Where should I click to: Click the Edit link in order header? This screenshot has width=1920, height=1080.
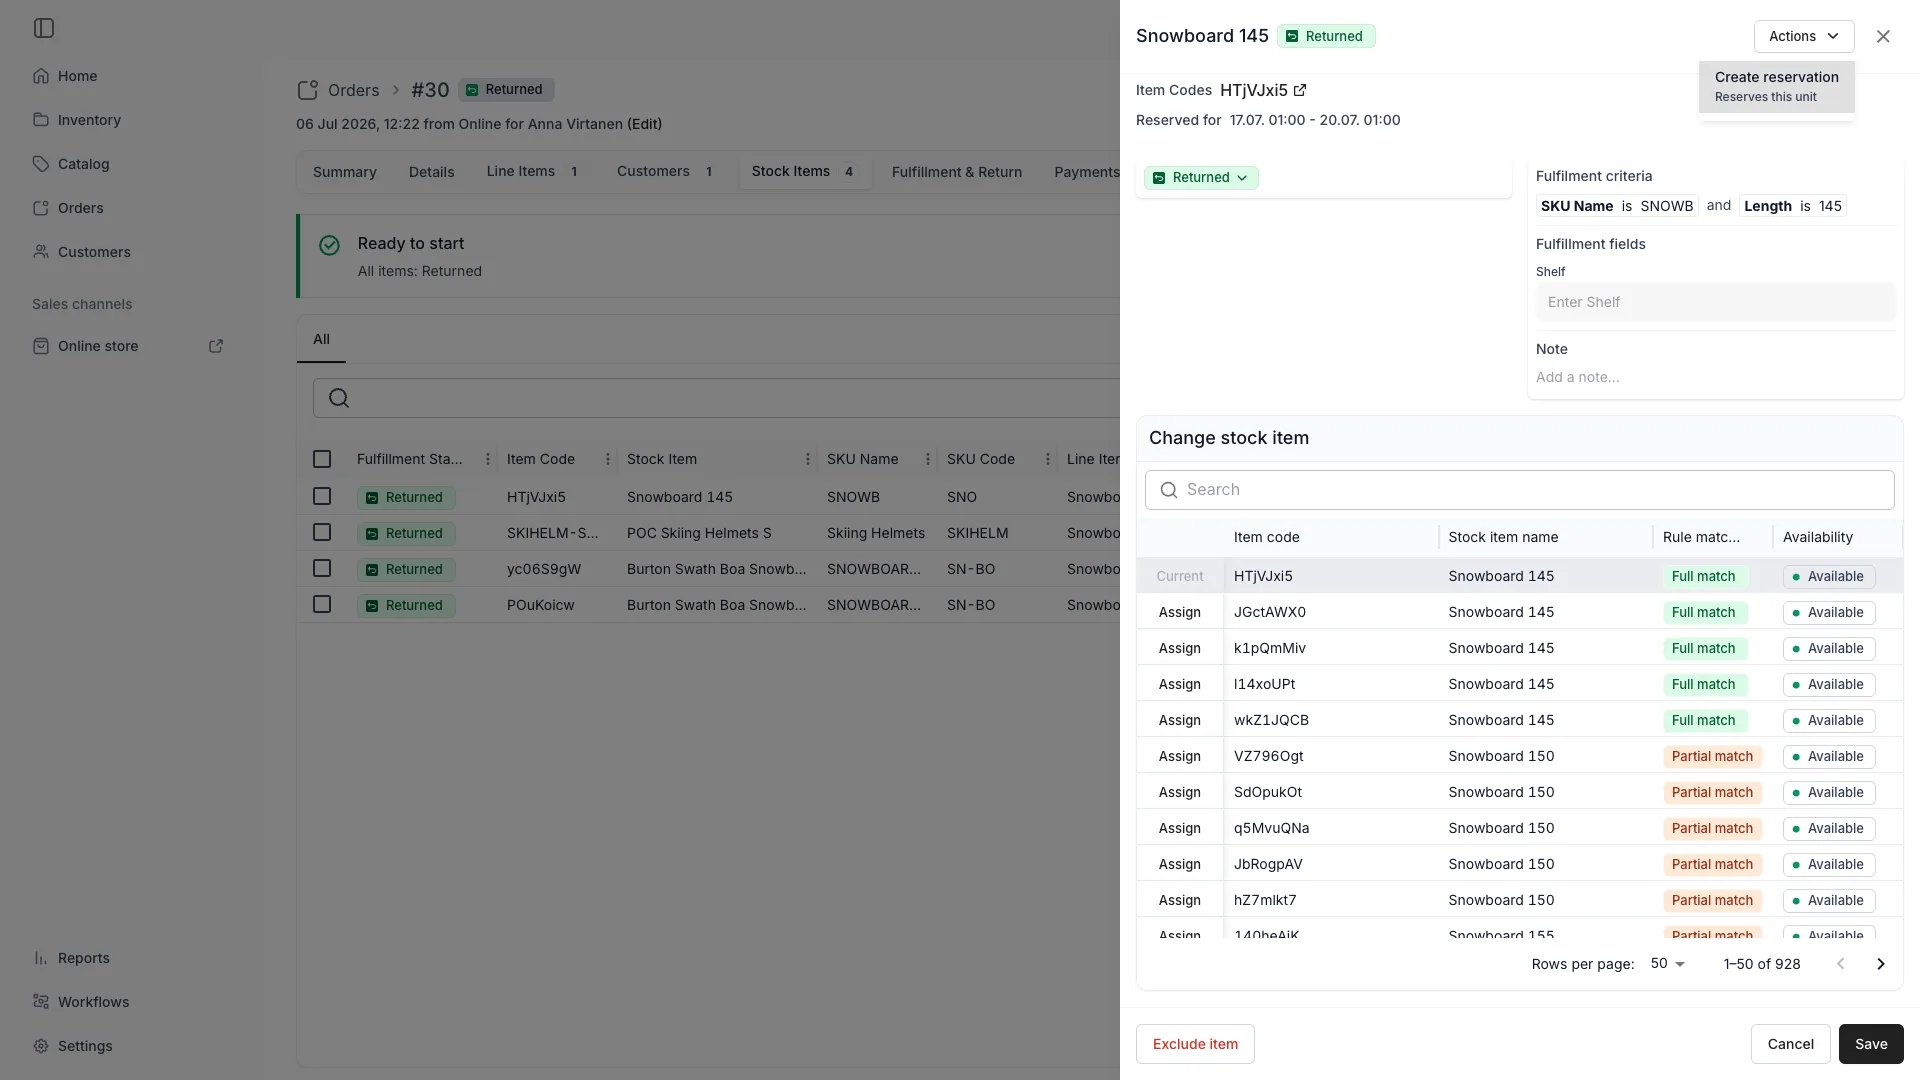[x=644, y=124]
